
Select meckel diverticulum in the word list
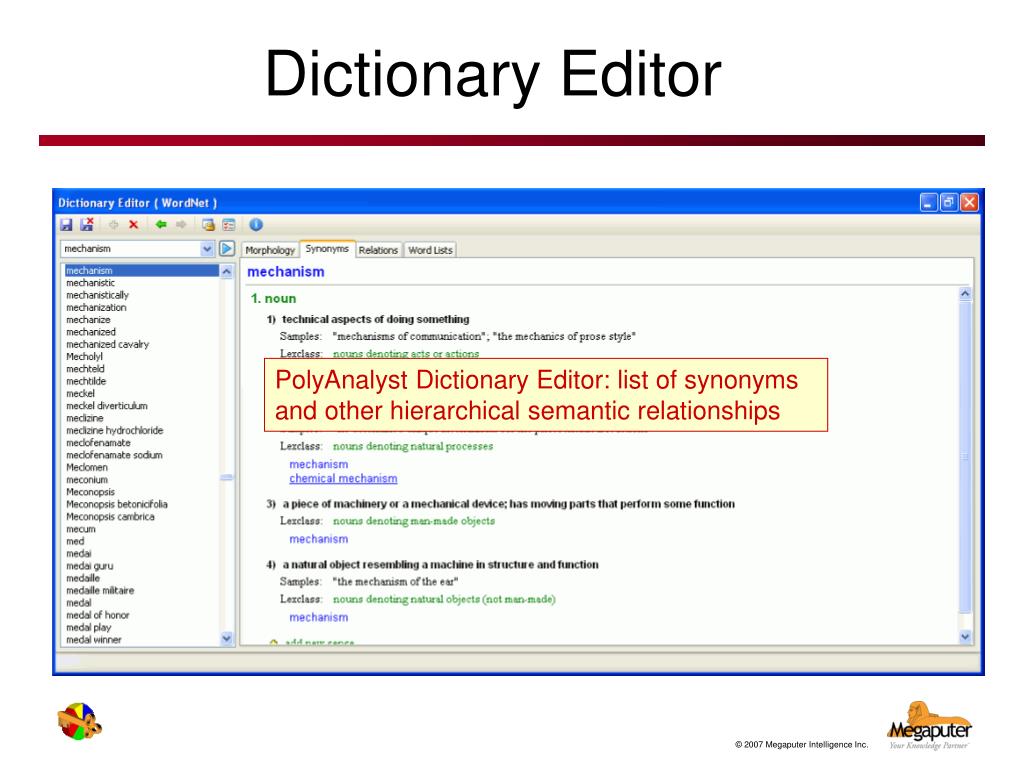tap(106, 406)
